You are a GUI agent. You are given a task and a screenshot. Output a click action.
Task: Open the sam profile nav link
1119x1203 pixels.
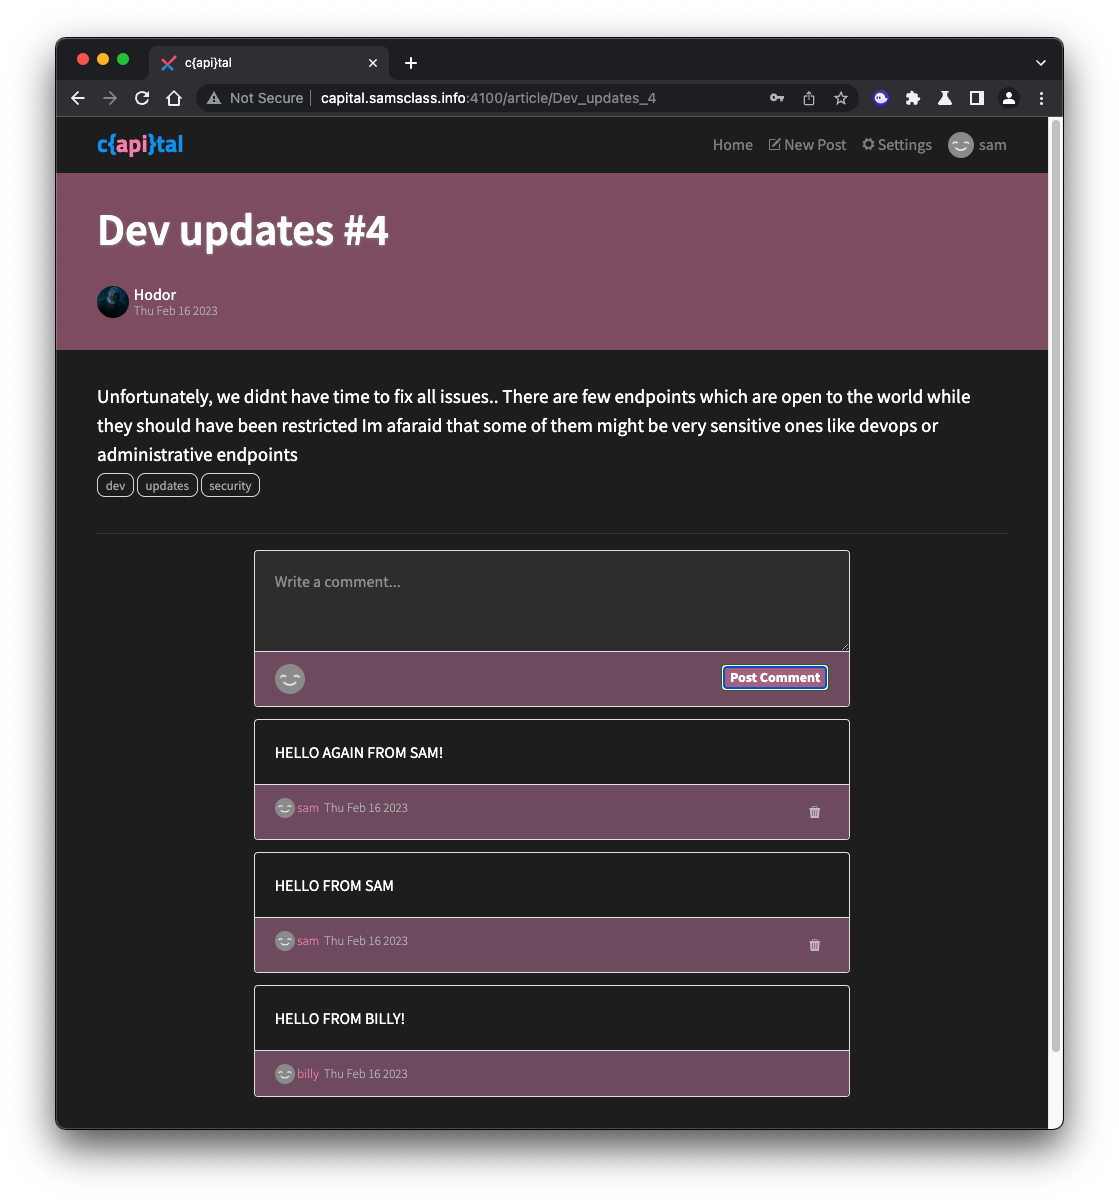click(977, 145)
